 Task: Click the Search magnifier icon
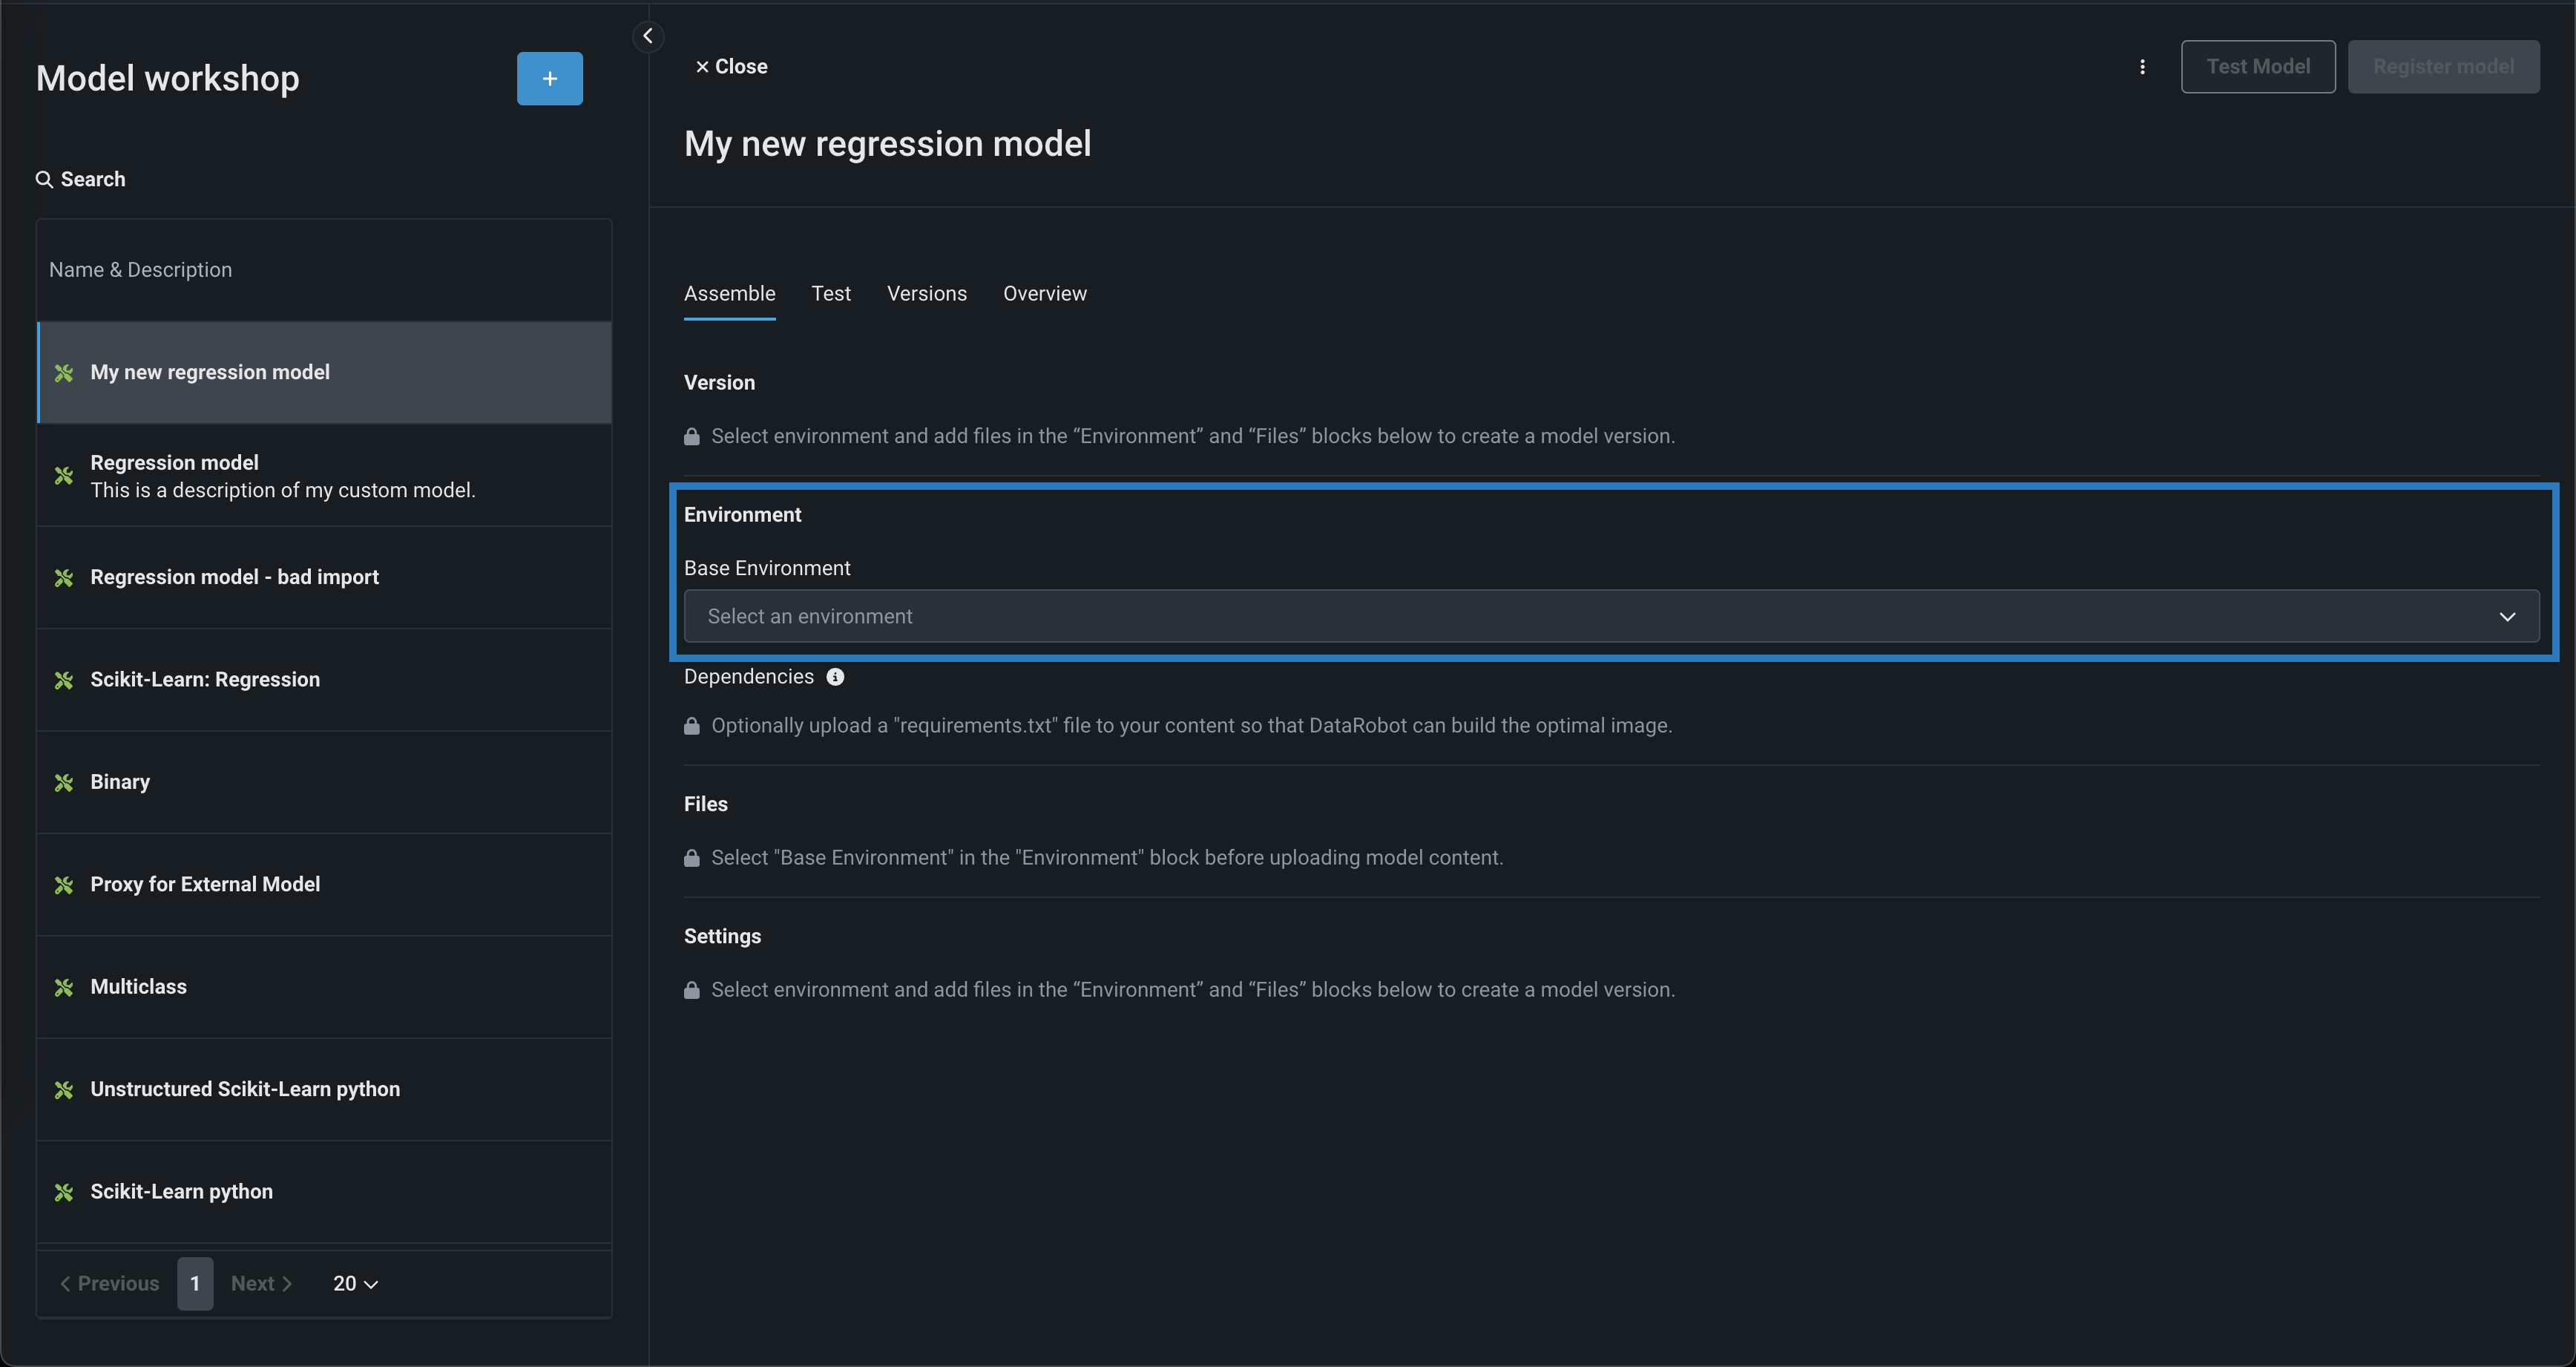pyautogui.click(x=44, y=180)
